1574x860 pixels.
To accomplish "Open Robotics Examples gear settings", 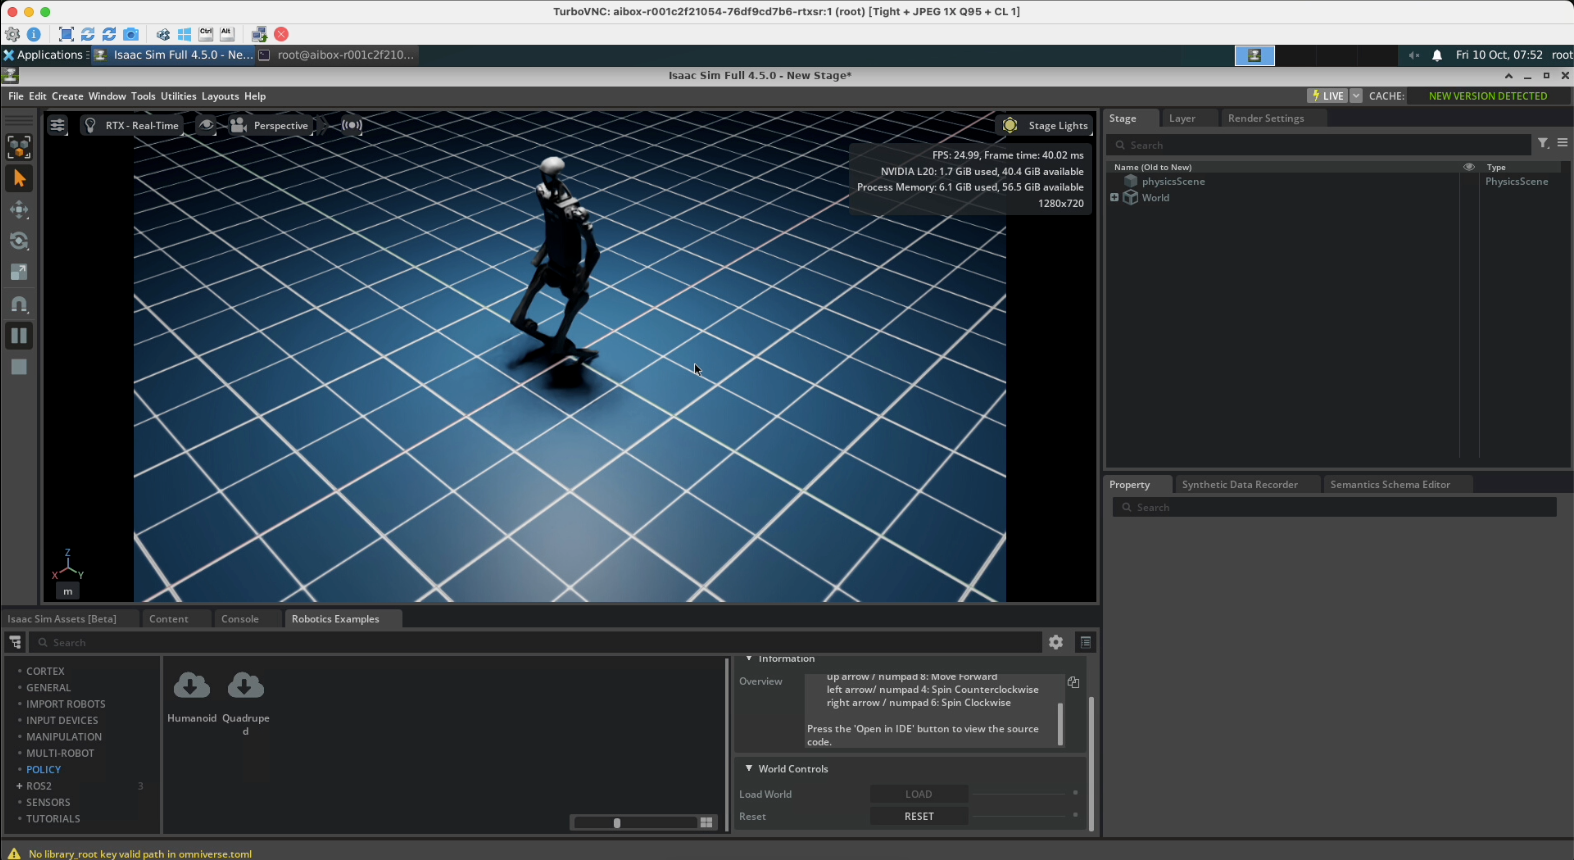I will (x=1056, y=642).
